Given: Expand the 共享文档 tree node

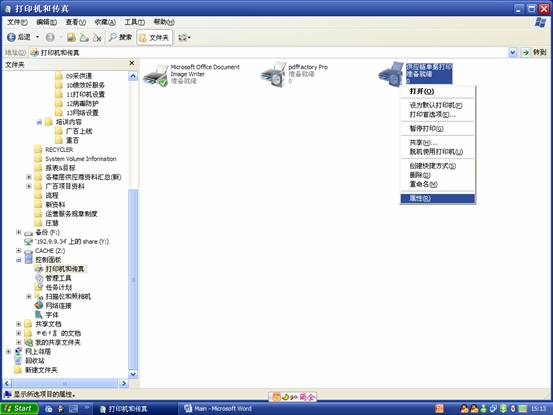Looking at the screenshot, I should point(19,324).
